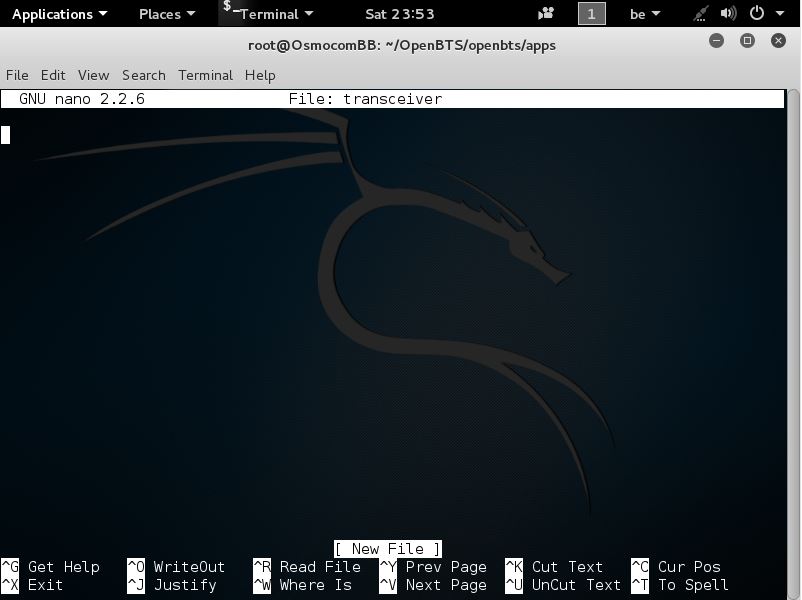The height and width of the screenshot is (600, 802).
Task: Open the Applications menu
Action: (59, 14)
